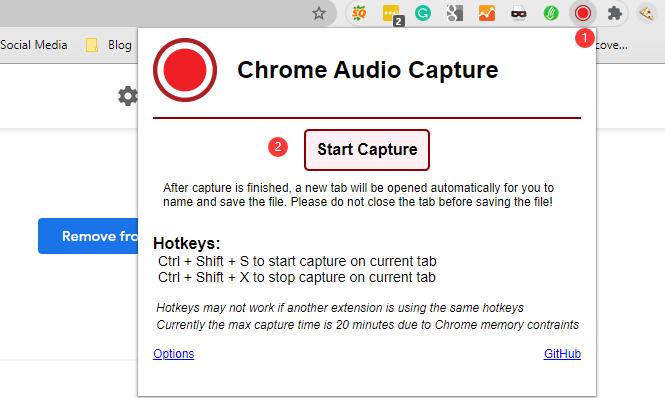Click the 20 minutes max capture note
Viewport: 665px width, 398px height.
367,325
